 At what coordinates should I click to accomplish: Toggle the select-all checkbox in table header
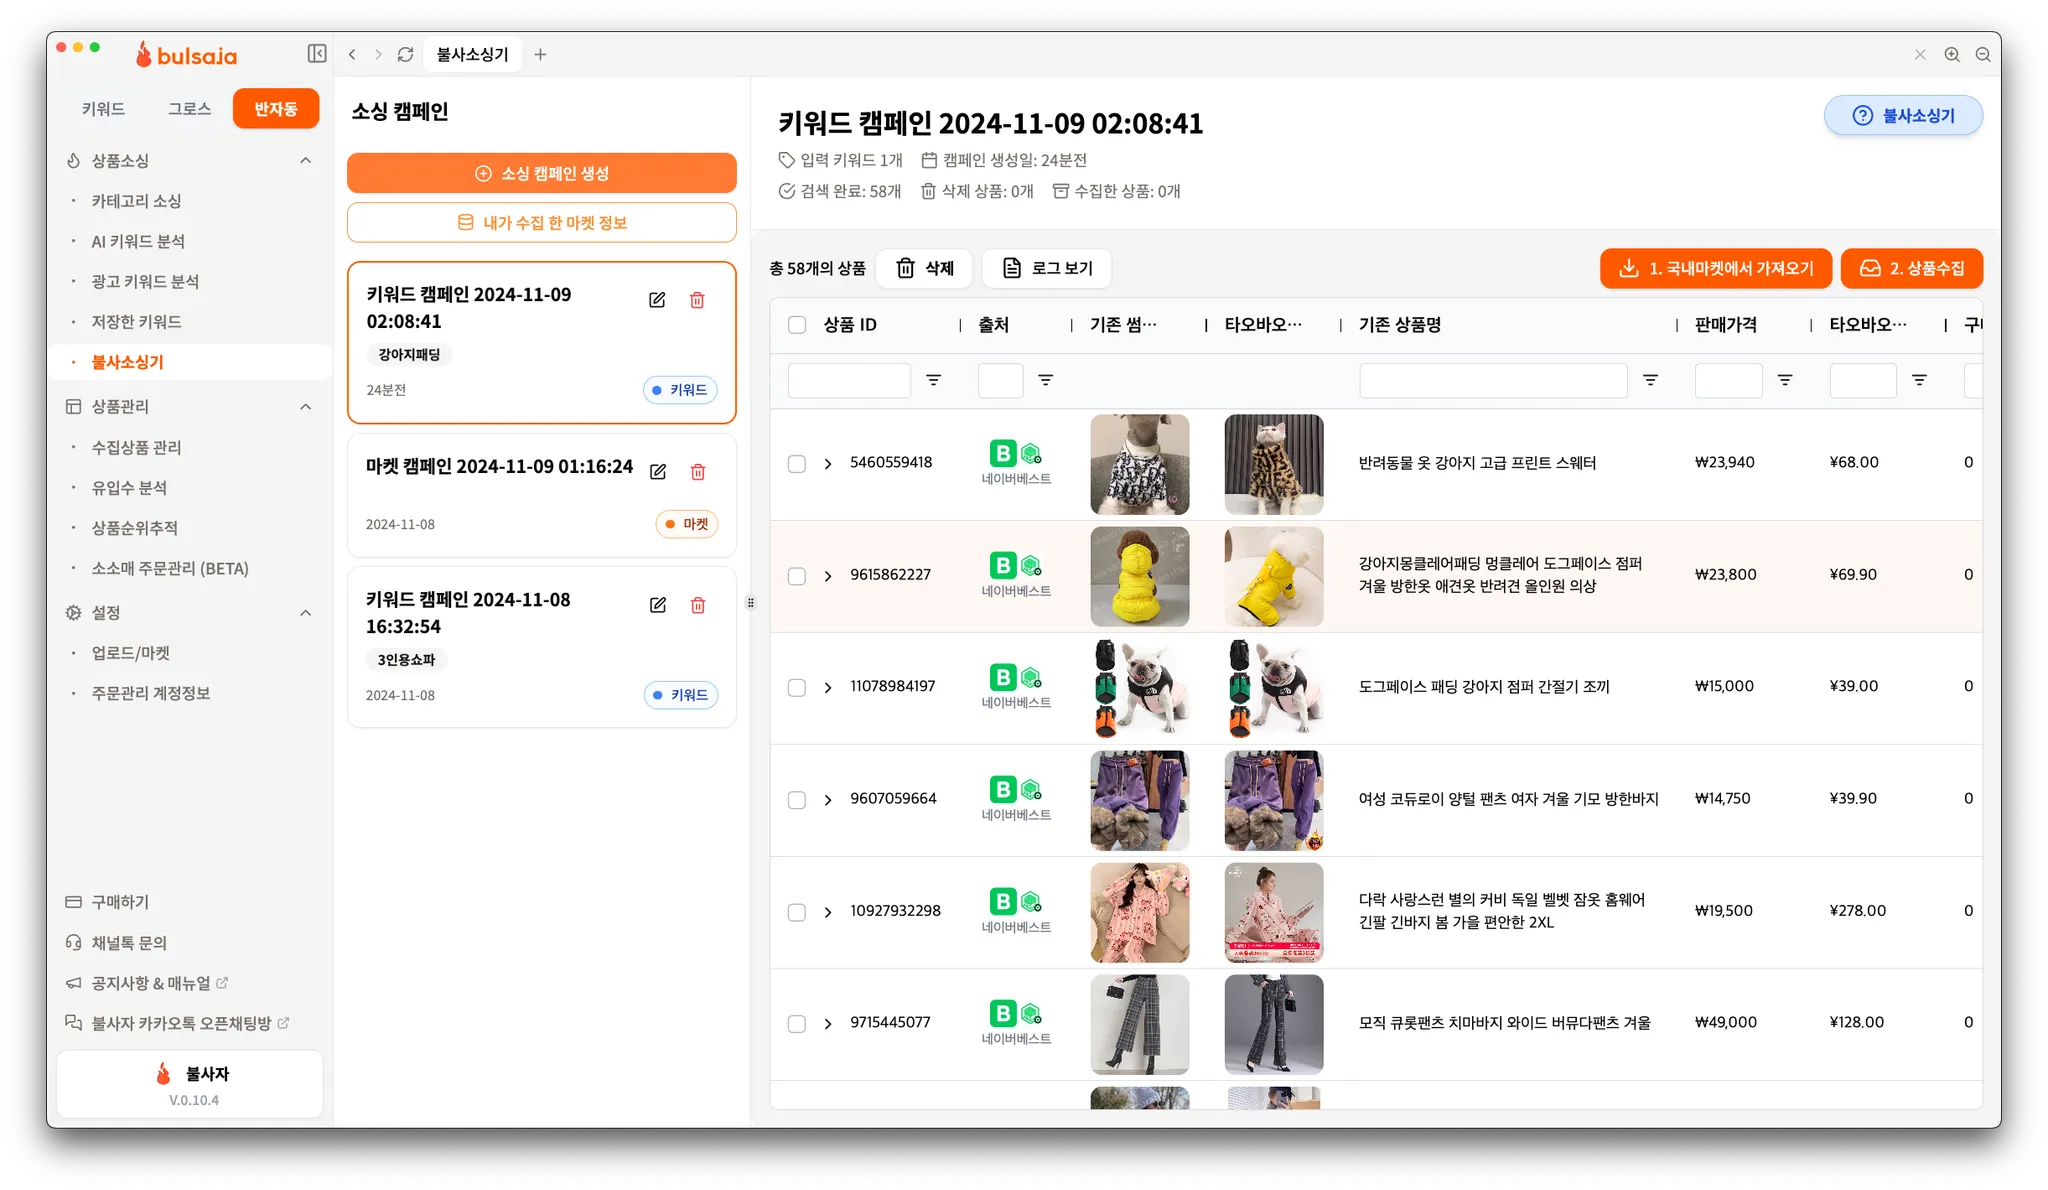click(797, 325)
